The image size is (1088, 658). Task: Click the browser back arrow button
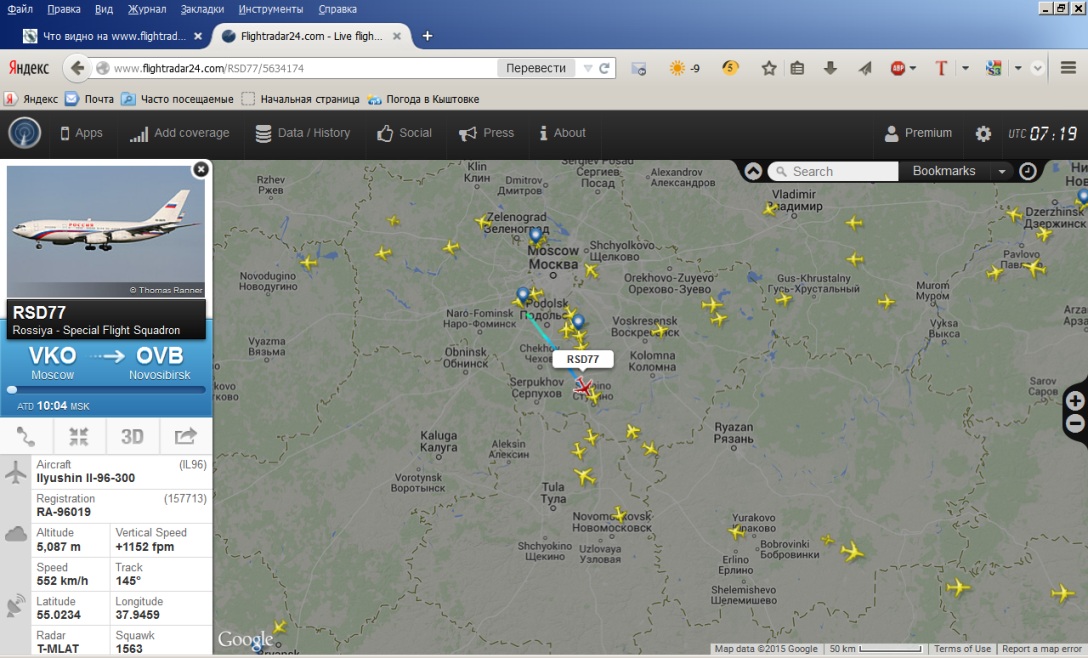(77, 68)
